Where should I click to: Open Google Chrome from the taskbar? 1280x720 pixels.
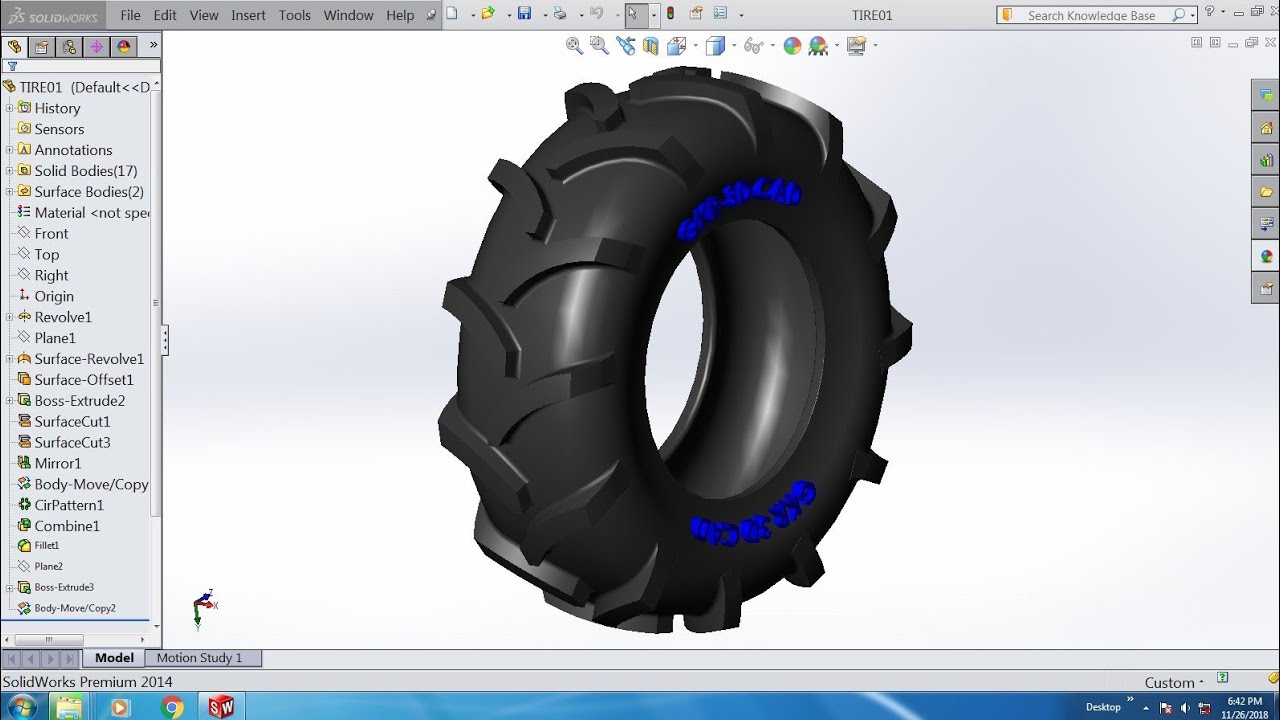click(172, 707)
